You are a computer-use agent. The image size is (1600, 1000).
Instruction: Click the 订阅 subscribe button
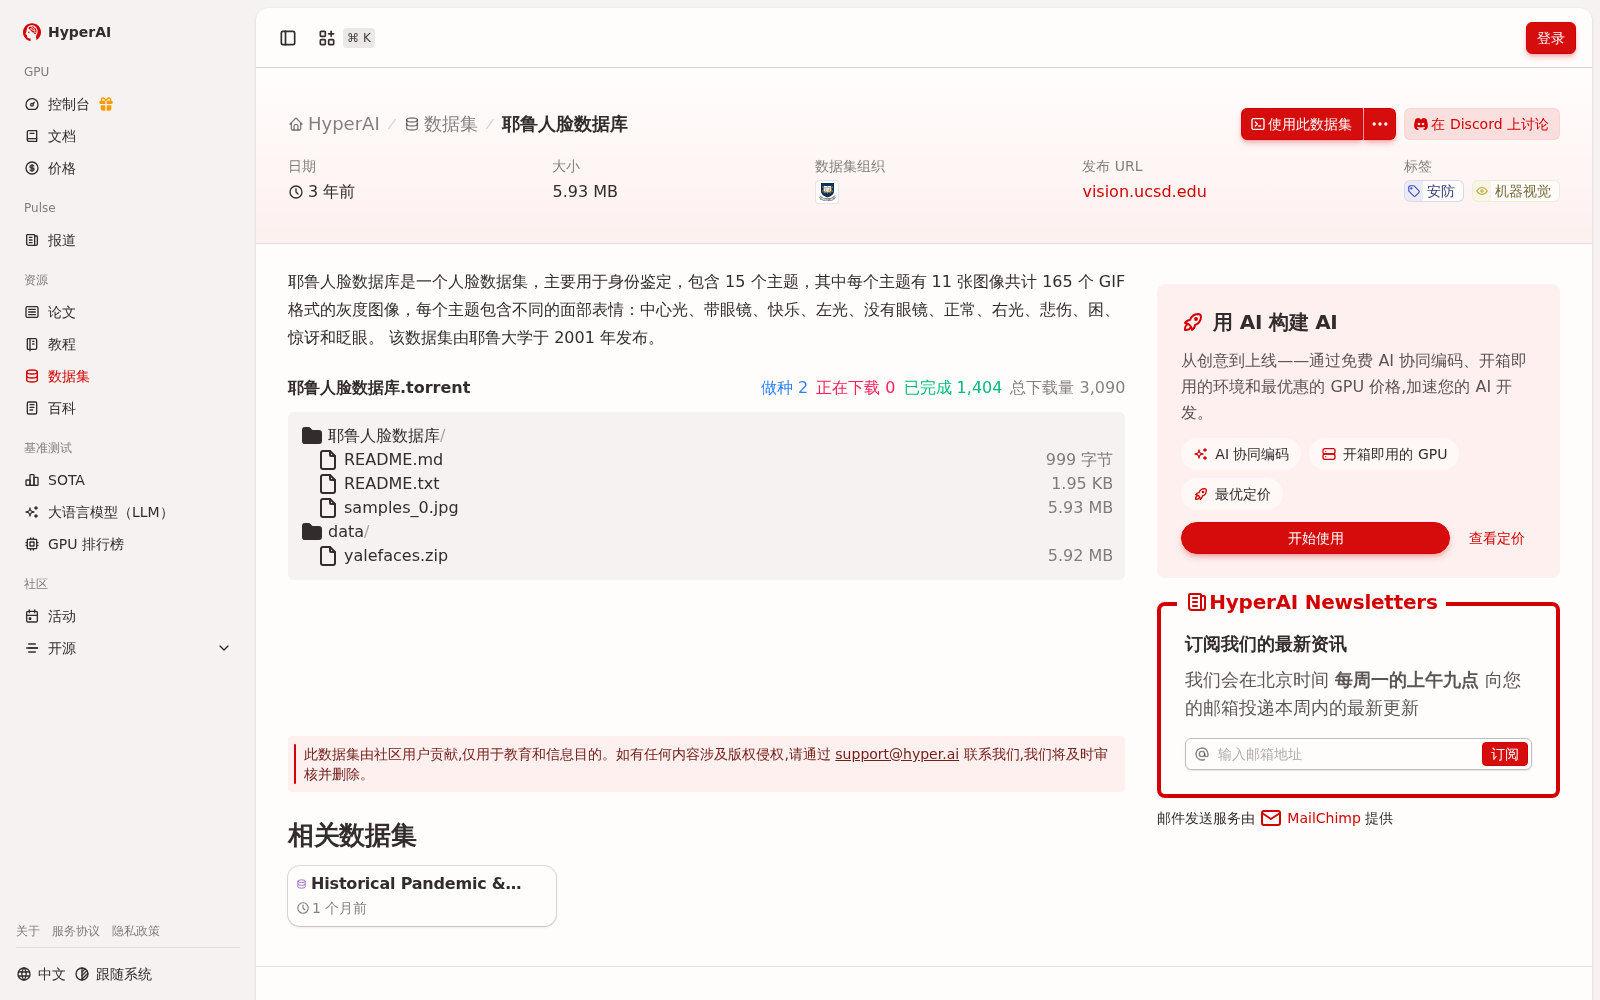pyautogui.click(x=1504, y=754)
